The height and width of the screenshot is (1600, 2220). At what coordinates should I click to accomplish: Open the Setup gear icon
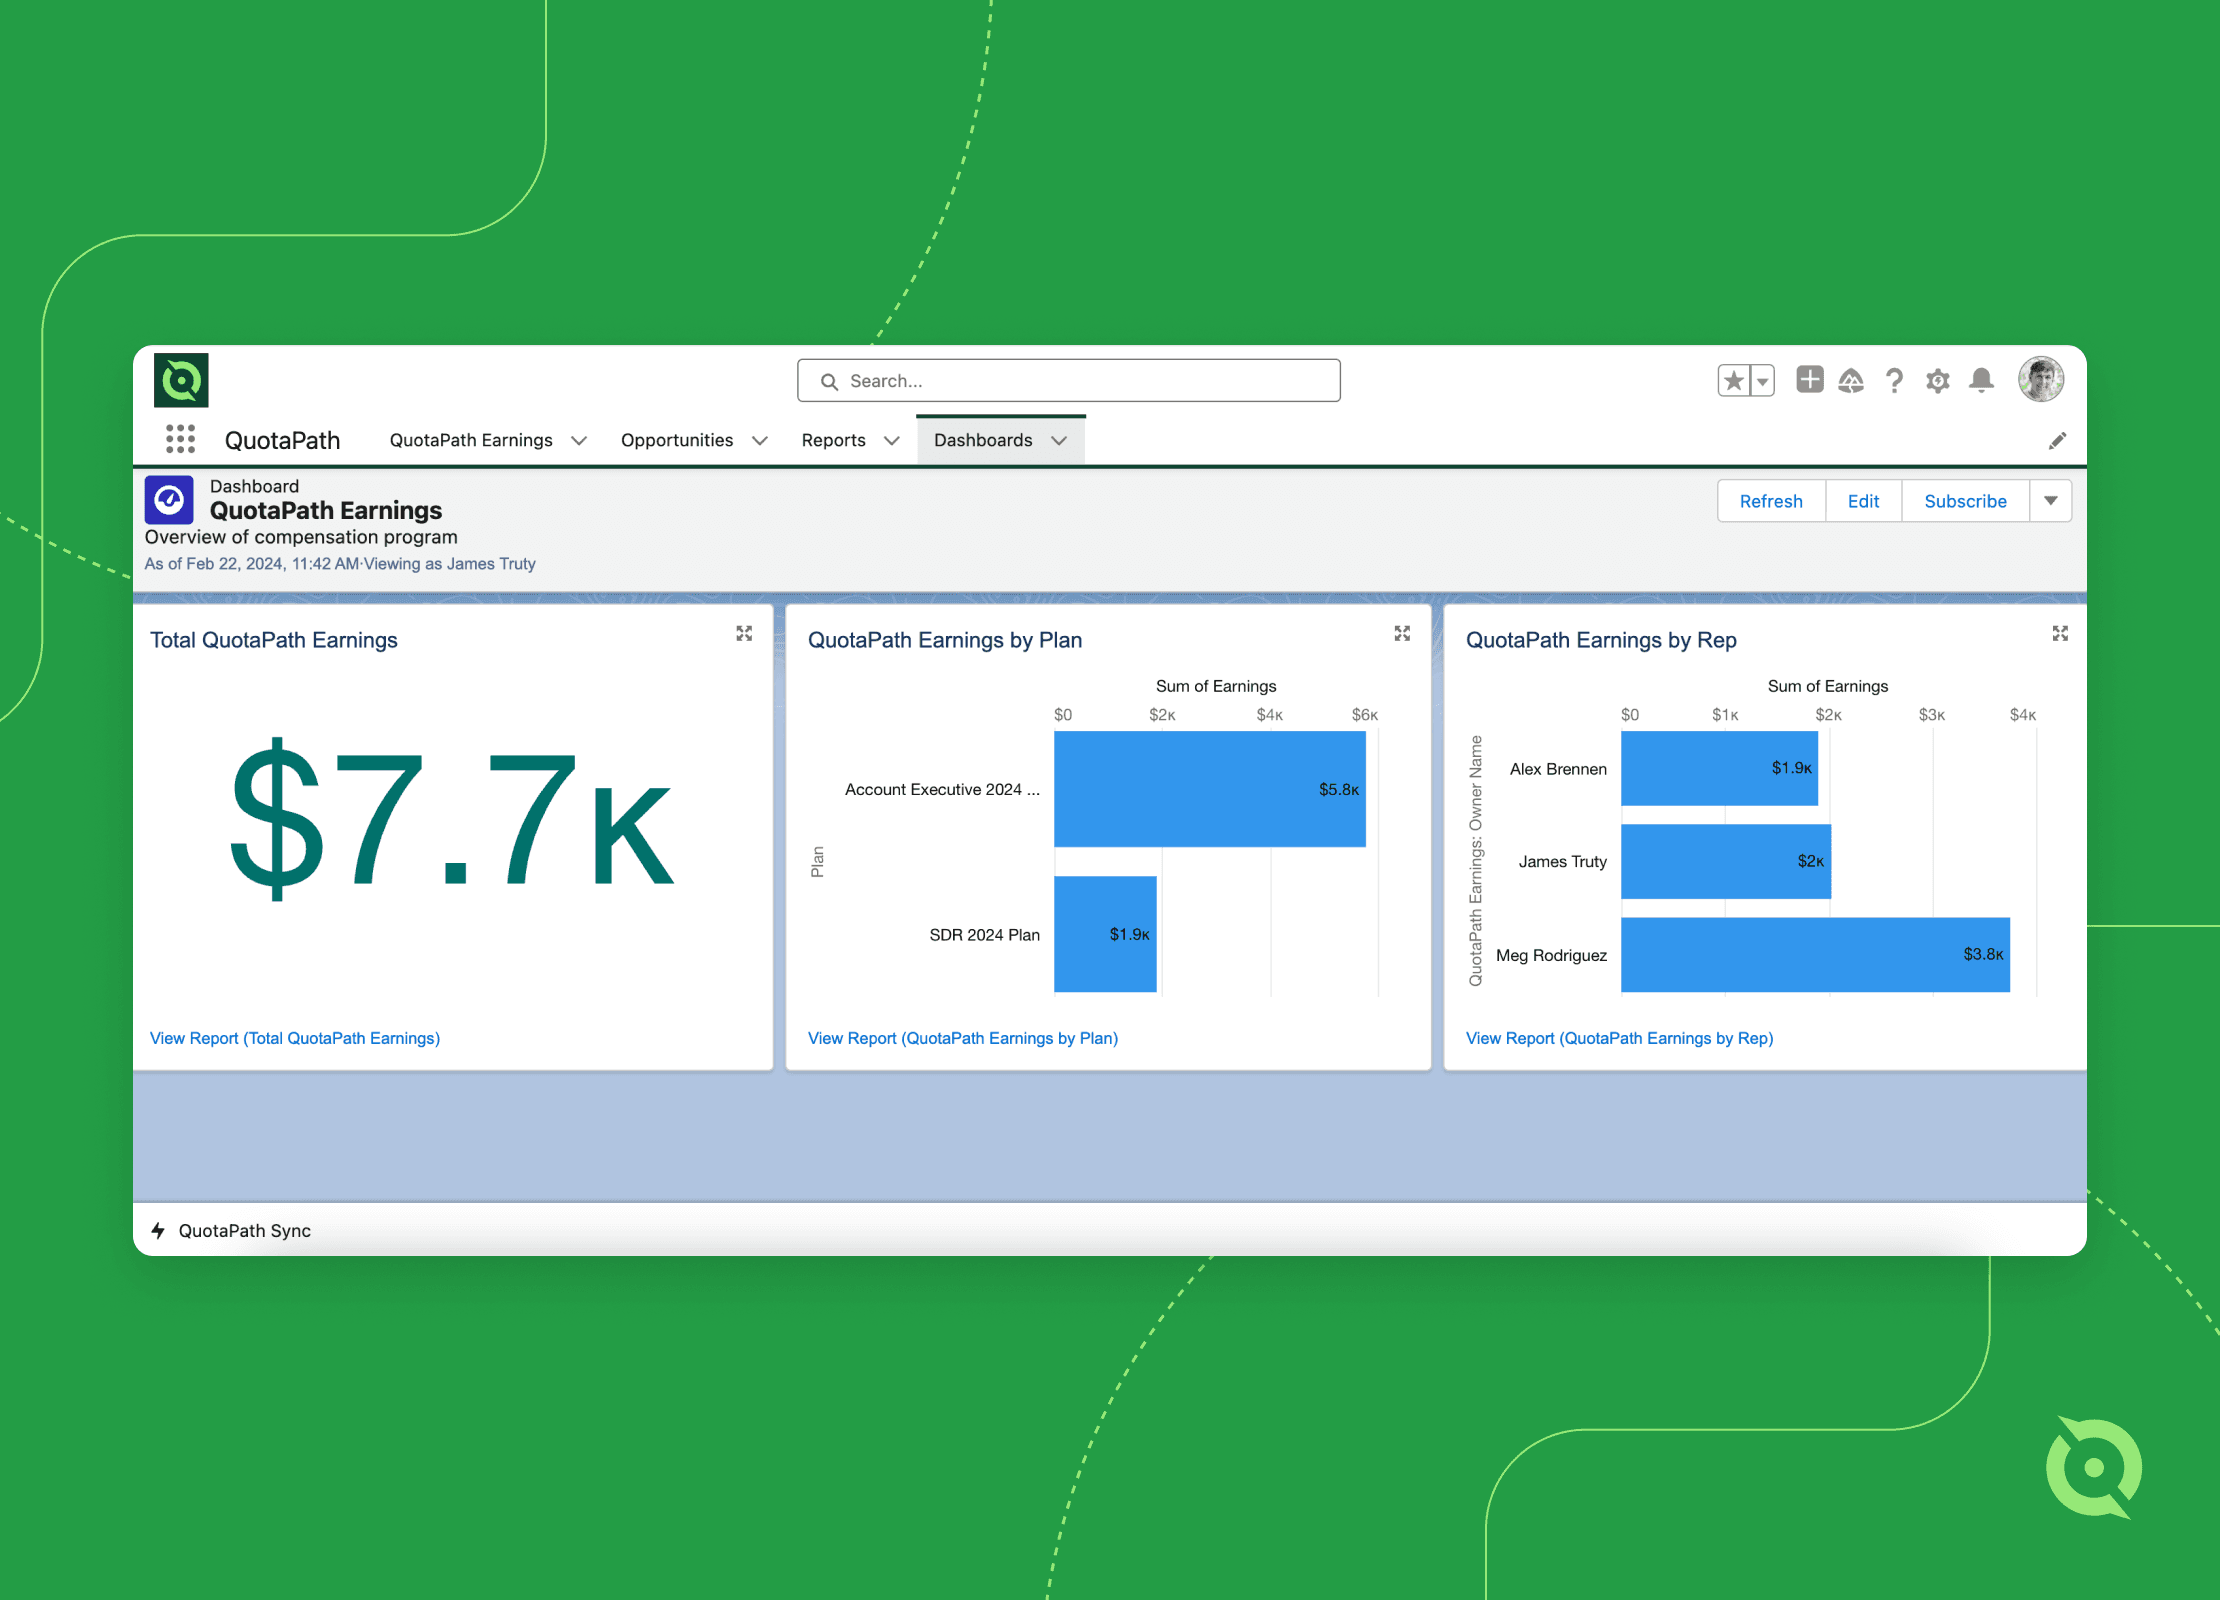[1938, 381]
